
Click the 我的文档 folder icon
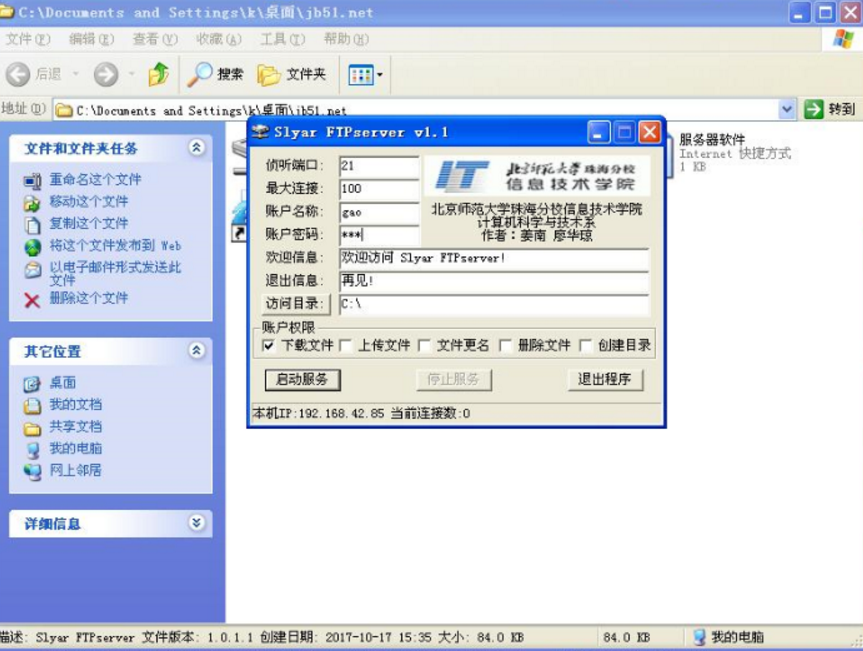[x=32, y=406]
